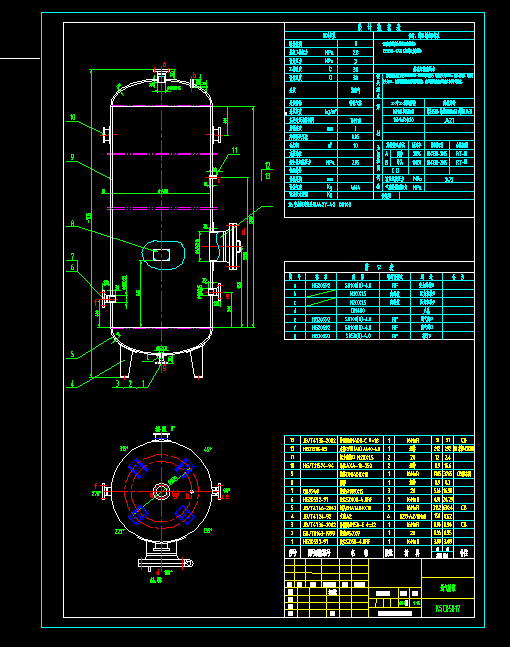This screenshot has height=647, width=510.
Task: Select the manhole flange on elevation view
Action: (x=234, y=246)
